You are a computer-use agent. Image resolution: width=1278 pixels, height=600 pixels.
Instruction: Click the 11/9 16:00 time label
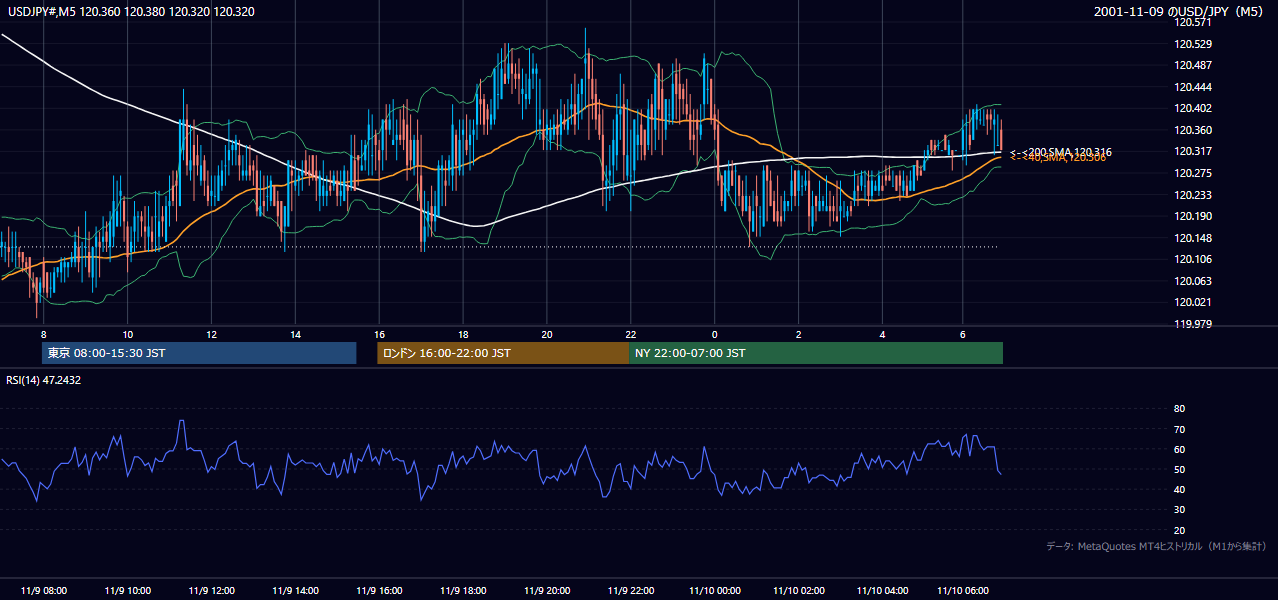[379, 590]
